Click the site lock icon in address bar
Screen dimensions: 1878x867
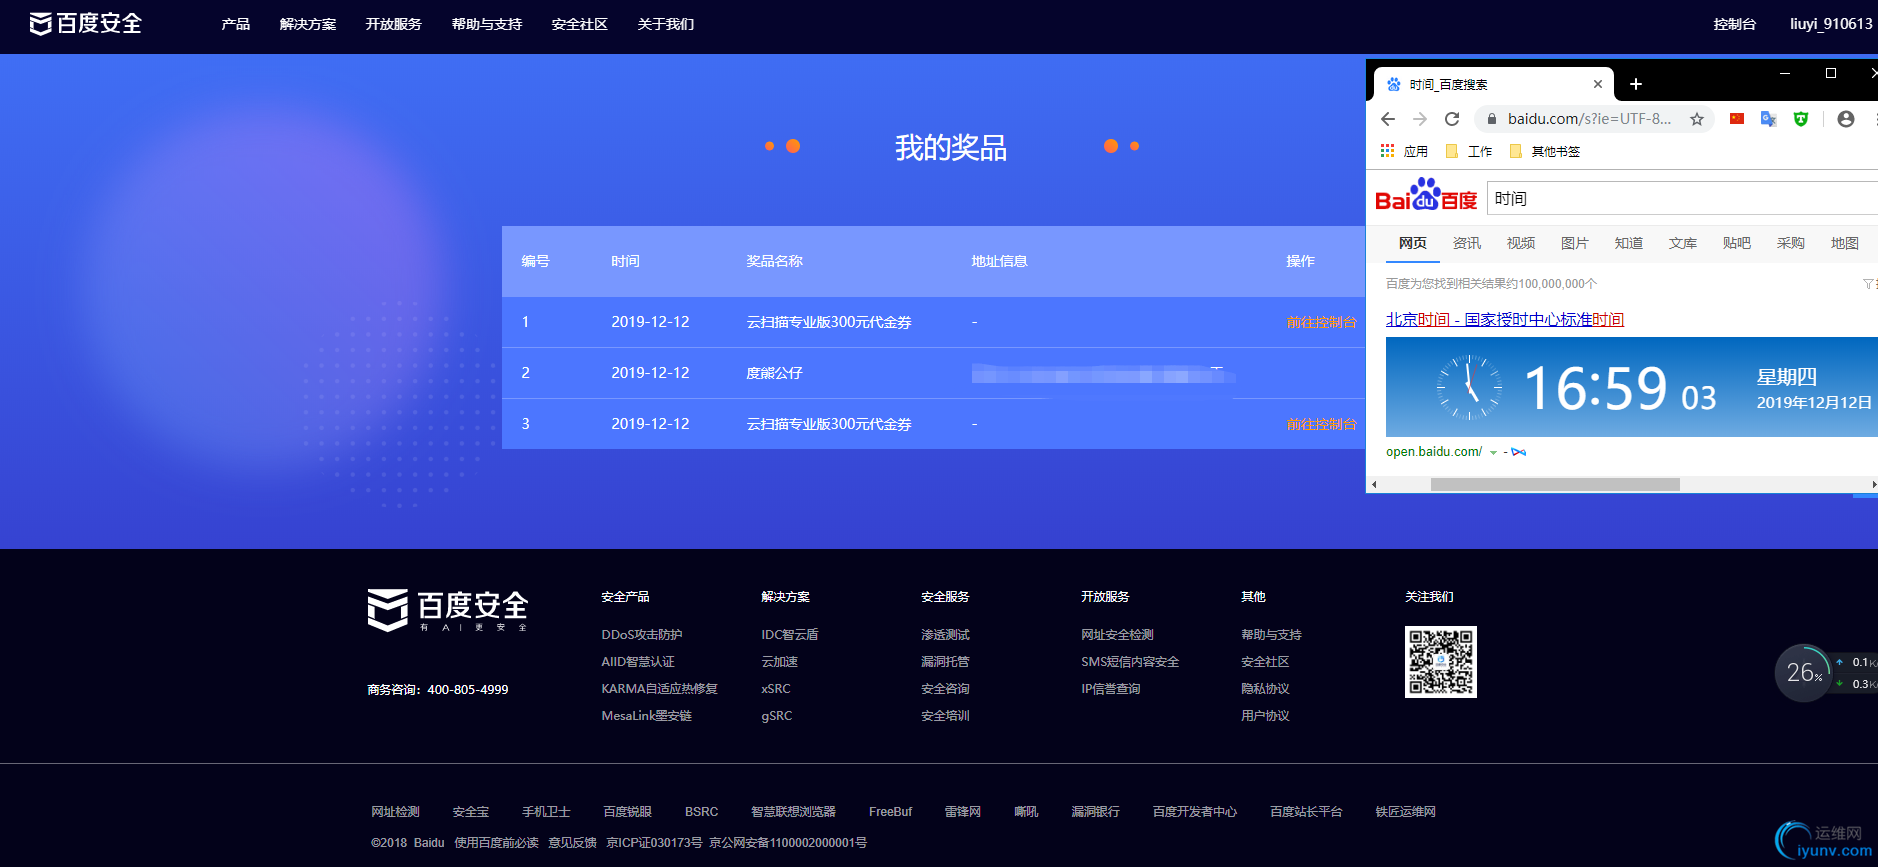1492,119
